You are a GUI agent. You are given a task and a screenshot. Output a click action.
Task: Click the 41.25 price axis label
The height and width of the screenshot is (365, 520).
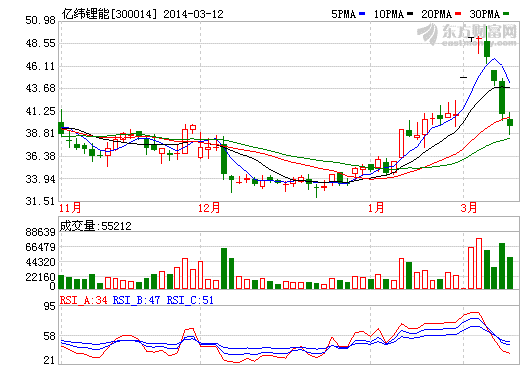click(40, 111)
